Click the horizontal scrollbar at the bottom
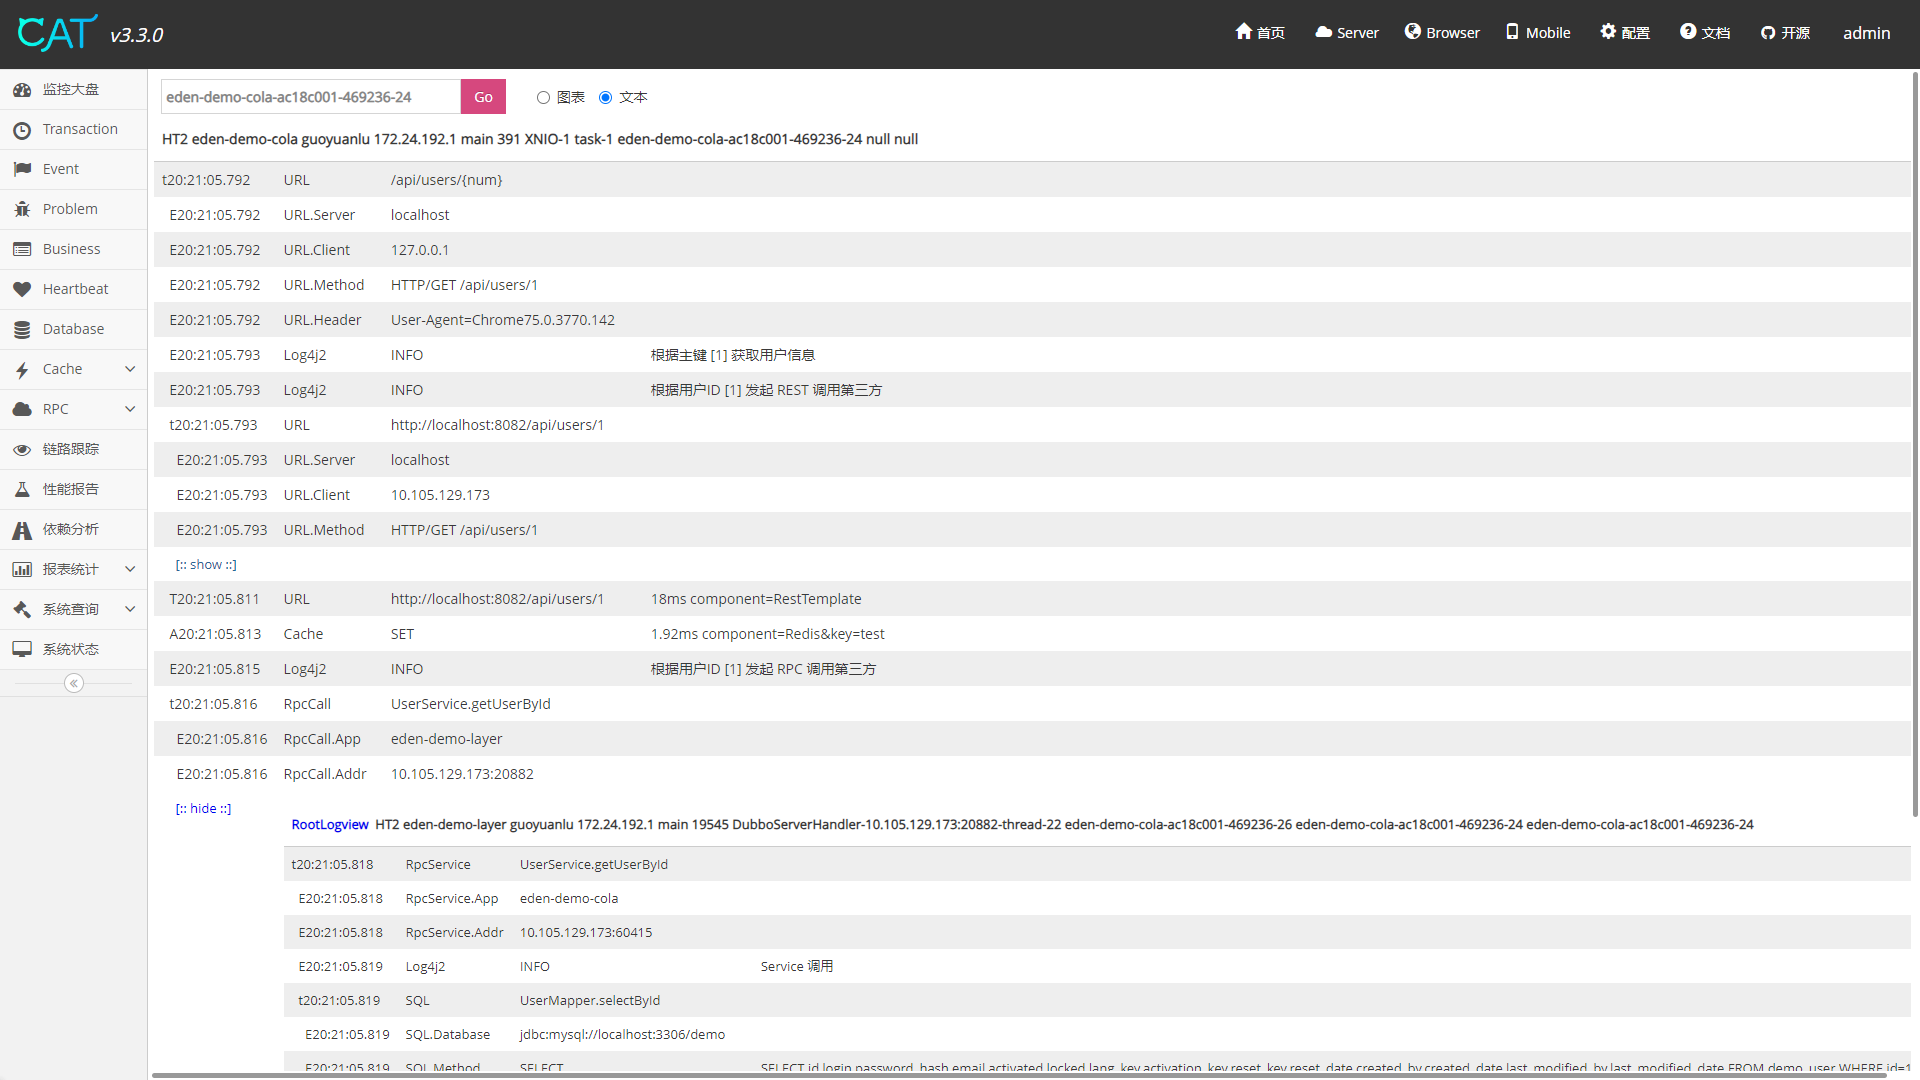 1000,1075
